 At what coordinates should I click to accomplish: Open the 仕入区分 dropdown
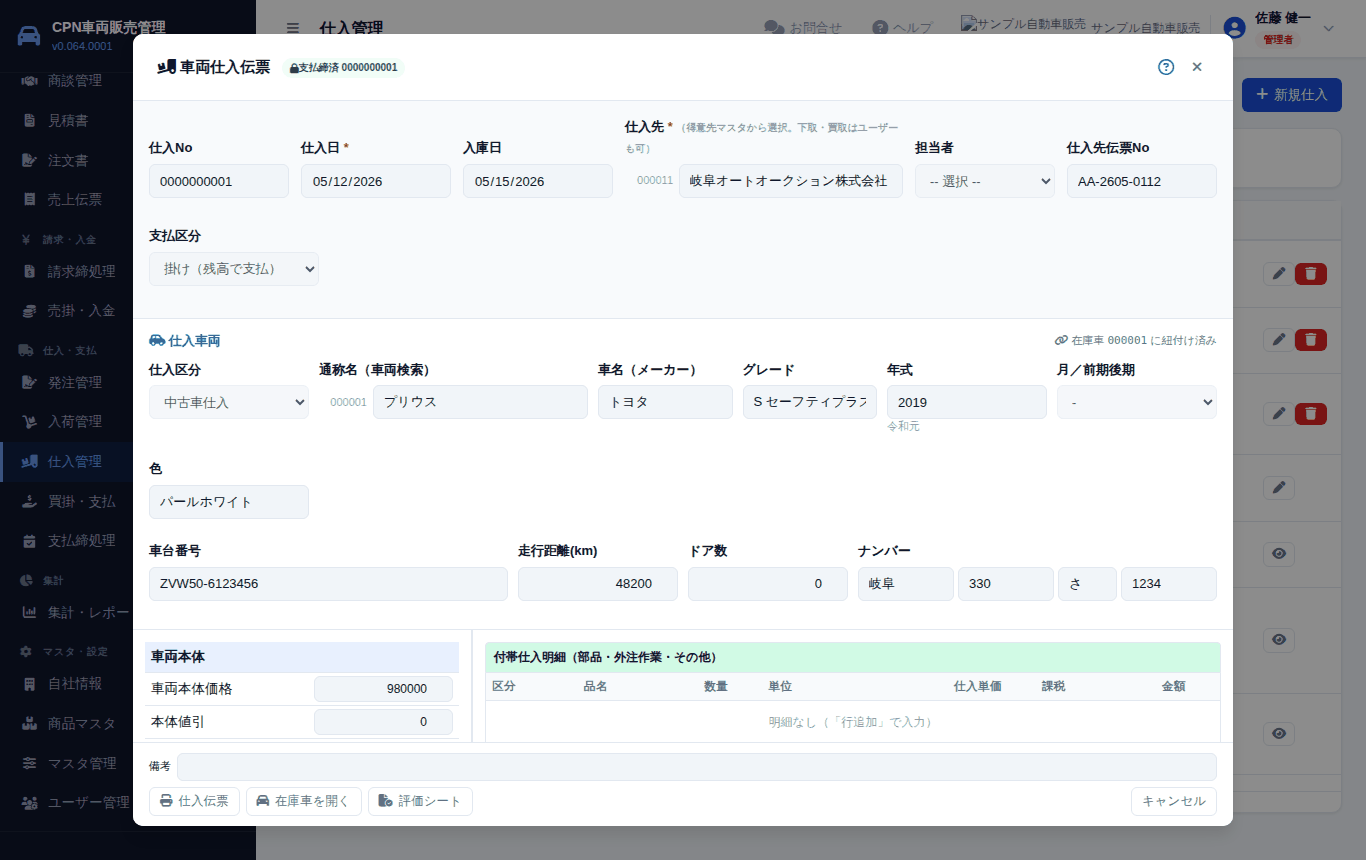coord(229,402)
